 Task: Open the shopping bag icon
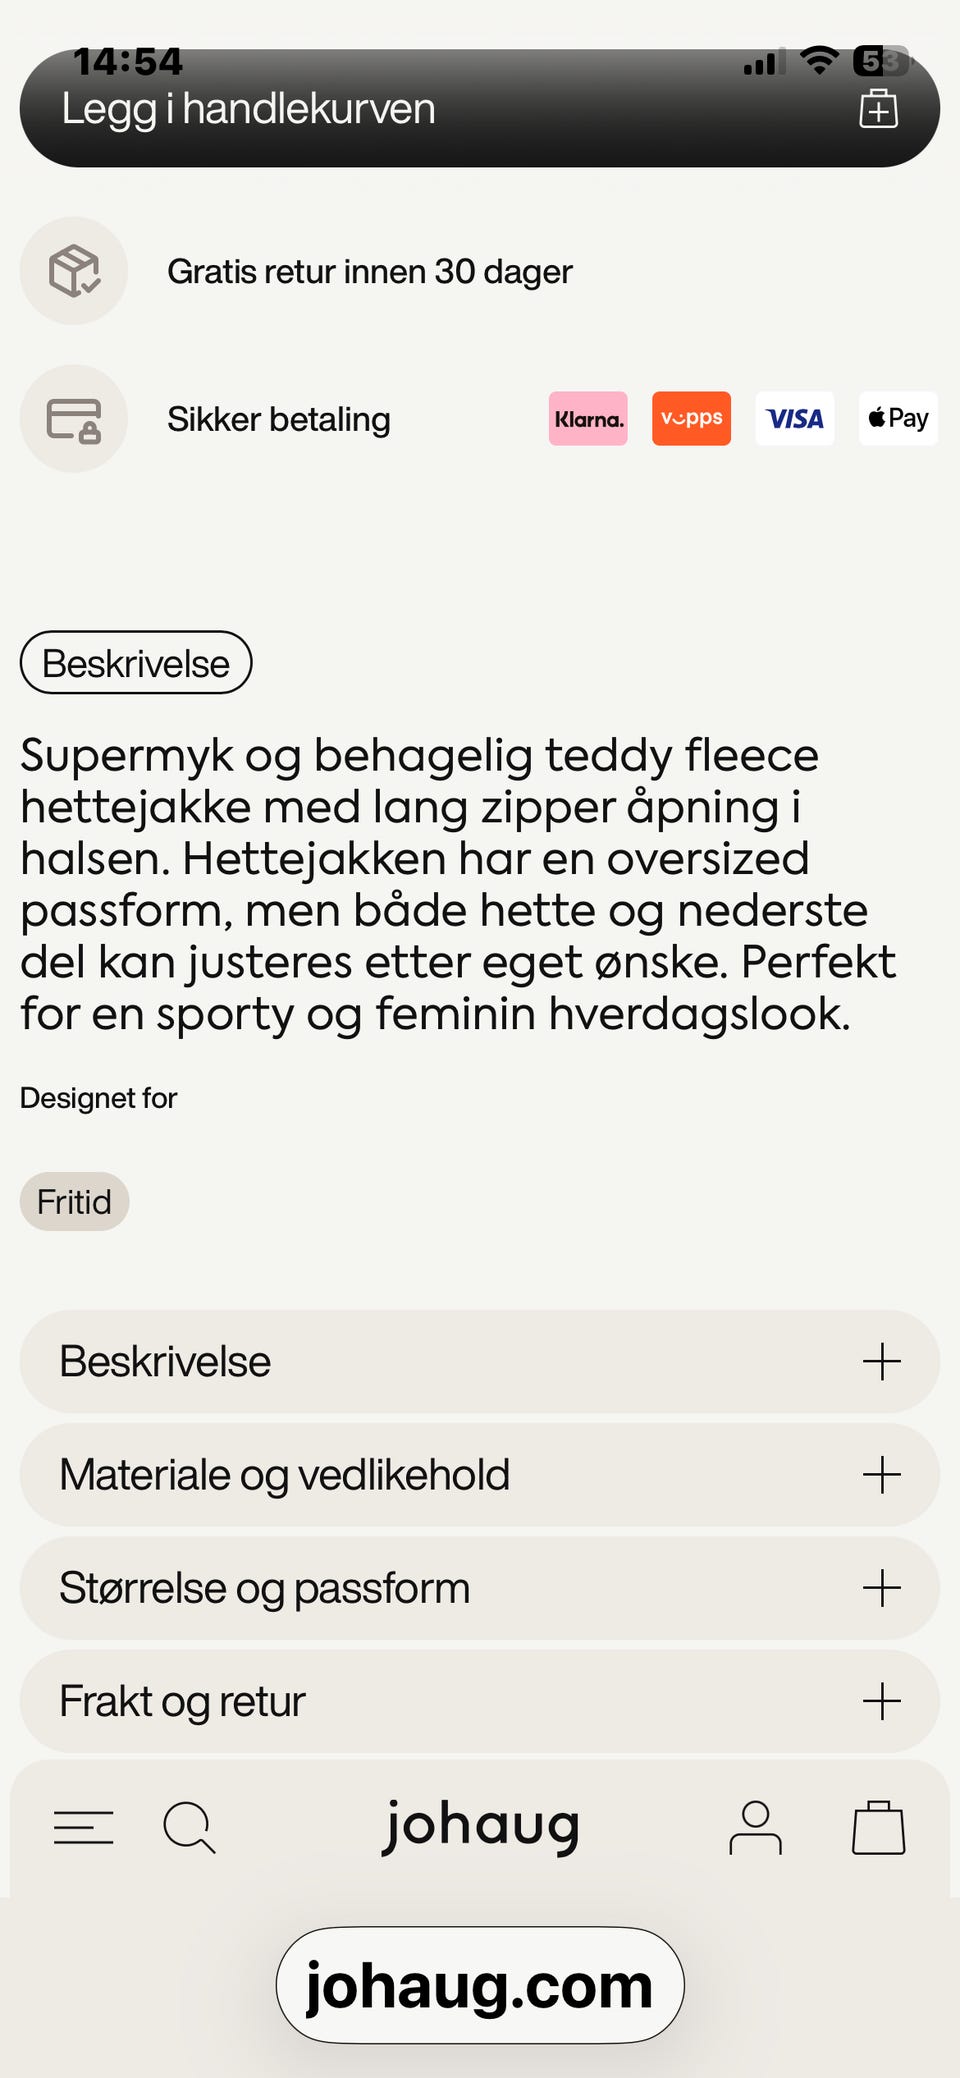(878, 1827)
